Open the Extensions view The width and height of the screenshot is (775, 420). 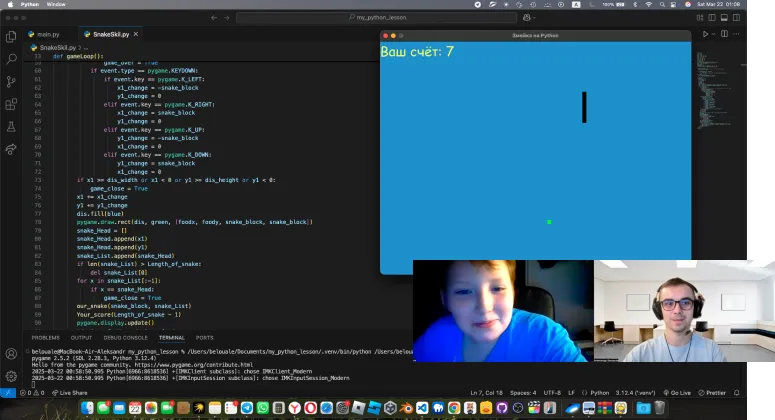click(x=11, y=104)
